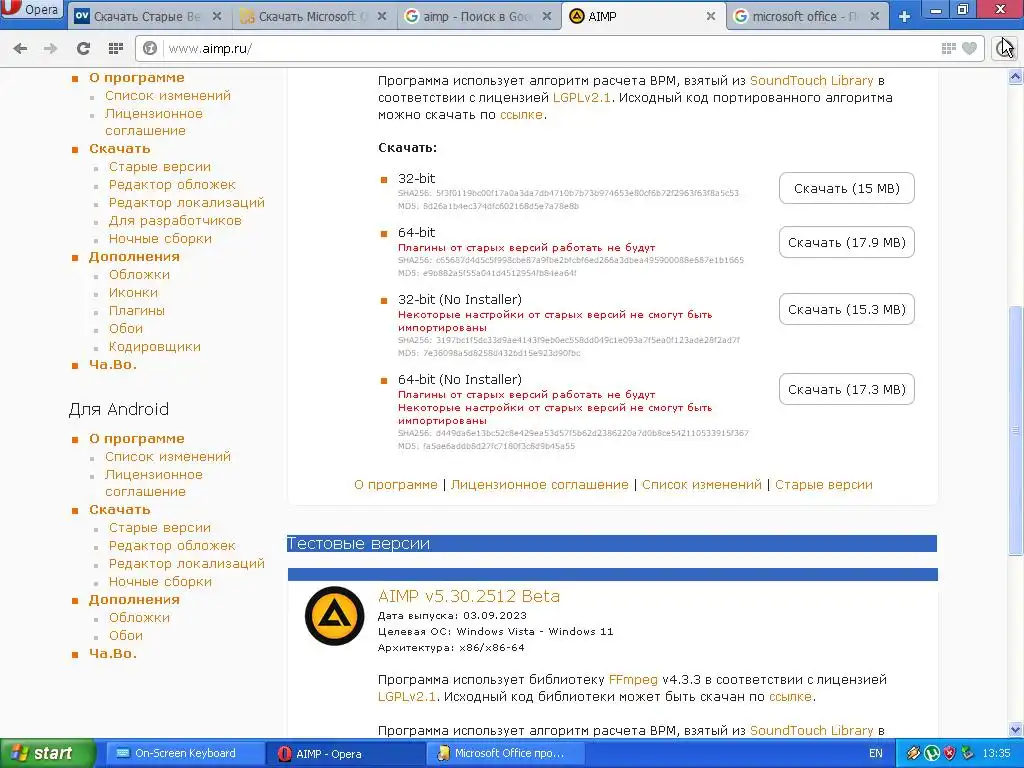Download 32-bit No Installer (15.3 MB)
This screenshot has width=1024, height=768.
click(846, 310)
